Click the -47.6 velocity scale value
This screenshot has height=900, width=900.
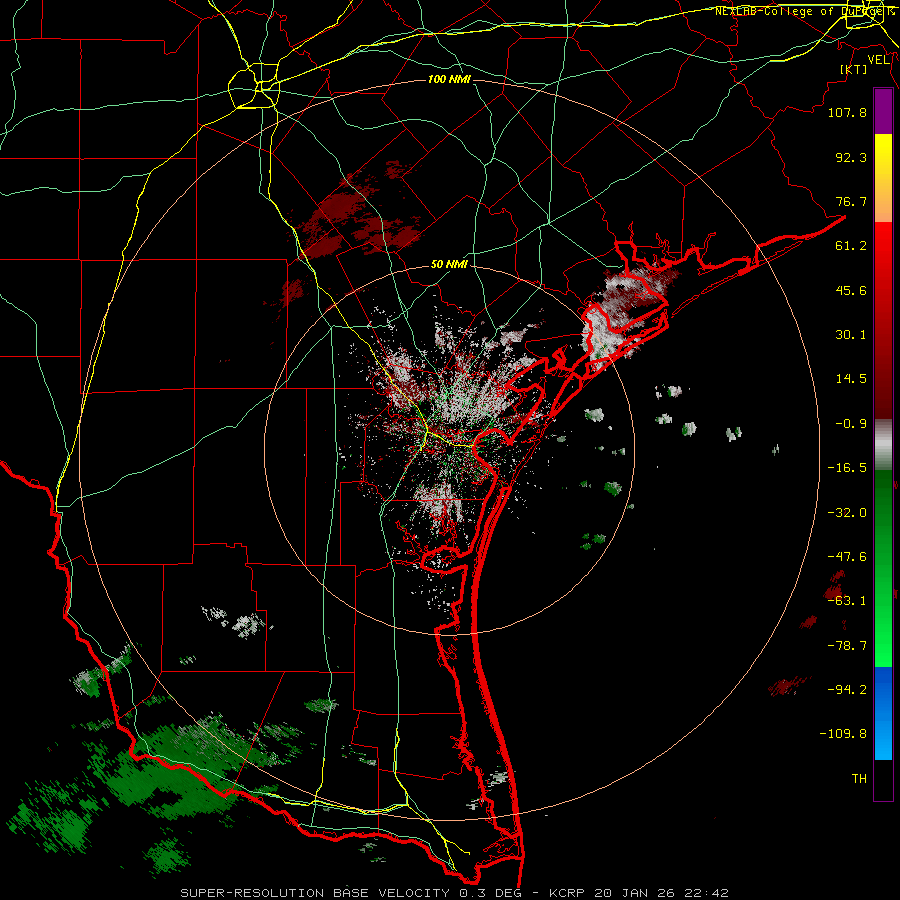click(x=847, y=557)
